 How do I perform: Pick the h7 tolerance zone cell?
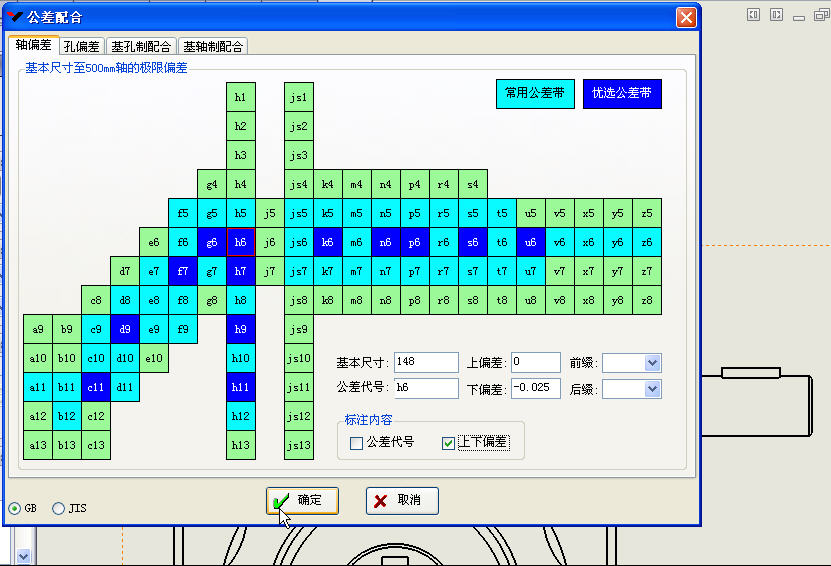click(x=240, y=271)
